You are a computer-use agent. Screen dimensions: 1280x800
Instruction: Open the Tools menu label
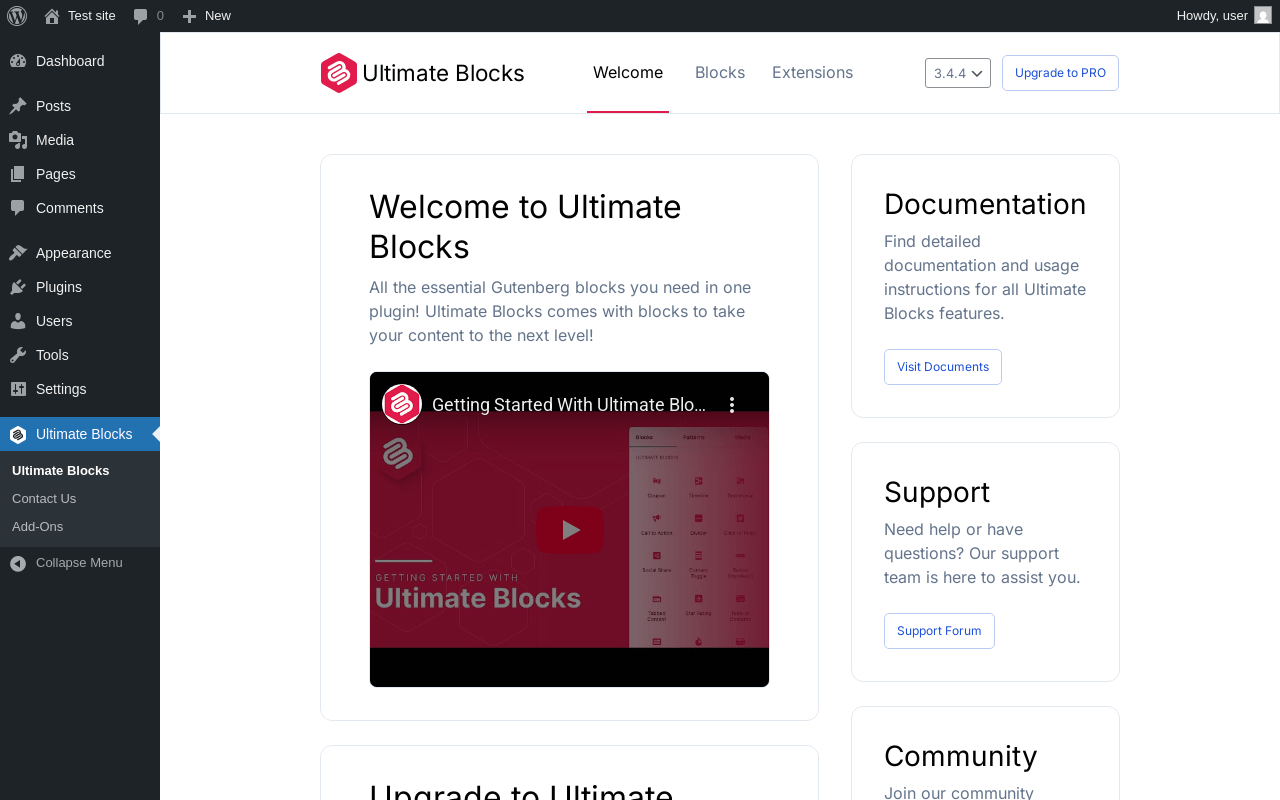tap(52, 355)
